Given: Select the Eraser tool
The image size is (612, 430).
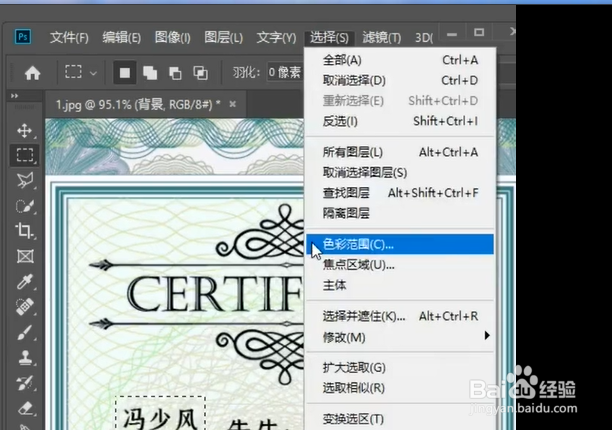Looking at the screenshot, I should (25, 408).
